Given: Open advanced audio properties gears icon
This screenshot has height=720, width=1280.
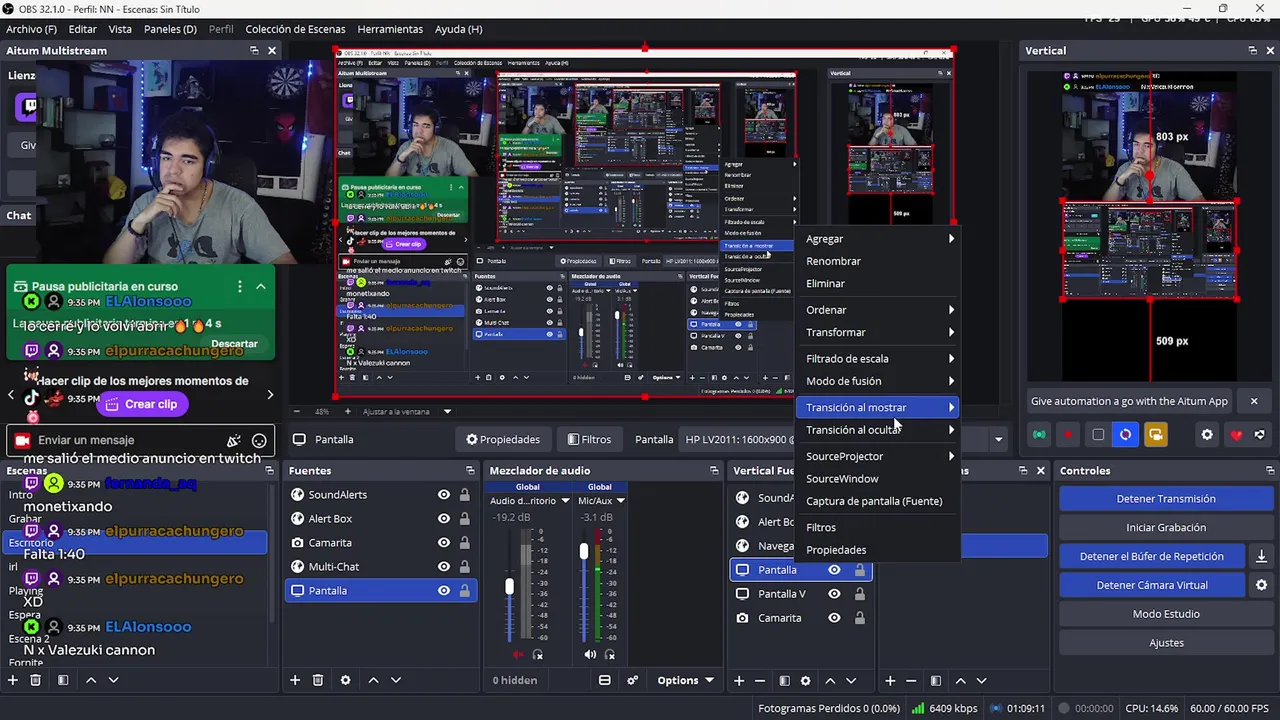Looking at the screenshot, I should tap(632, 680).
